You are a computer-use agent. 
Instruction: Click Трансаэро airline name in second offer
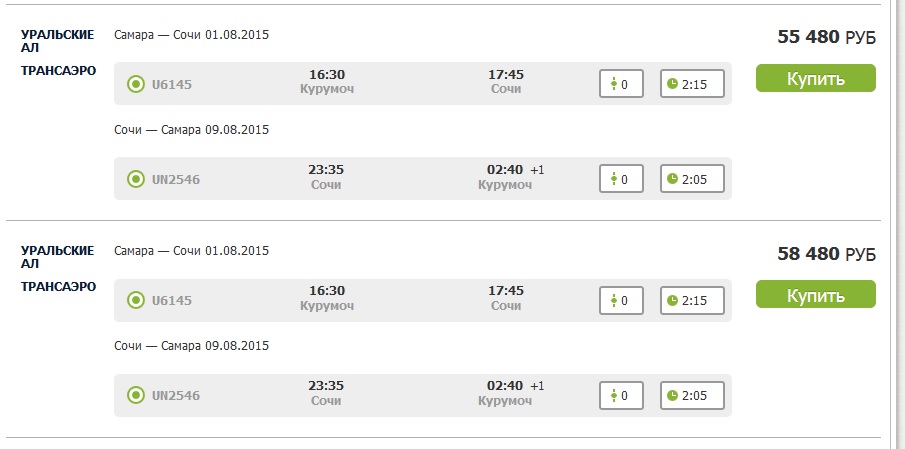58,287
